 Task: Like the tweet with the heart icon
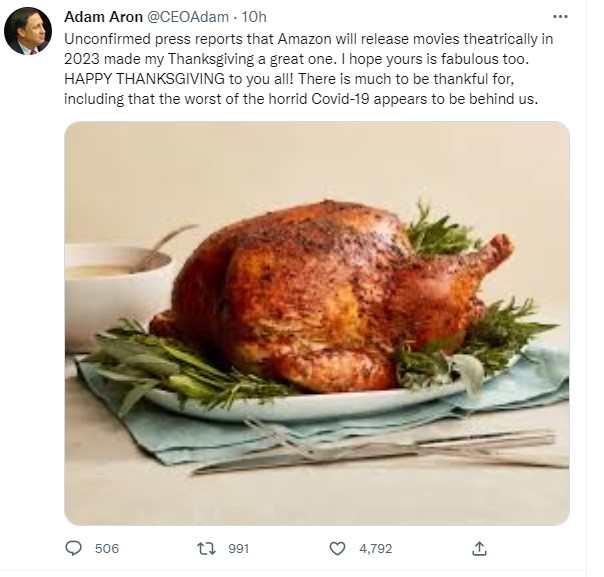point(339,548)
